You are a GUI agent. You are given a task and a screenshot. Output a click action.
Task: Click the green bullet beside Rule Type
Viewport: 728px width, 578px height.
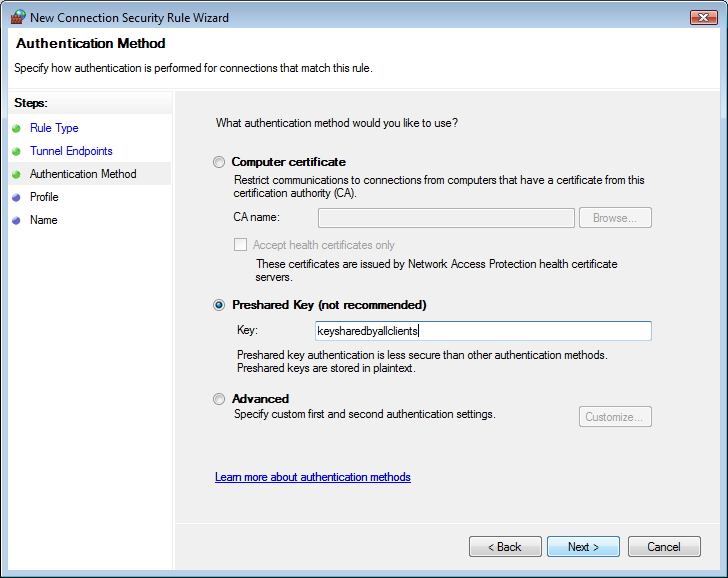pos(16,129)
